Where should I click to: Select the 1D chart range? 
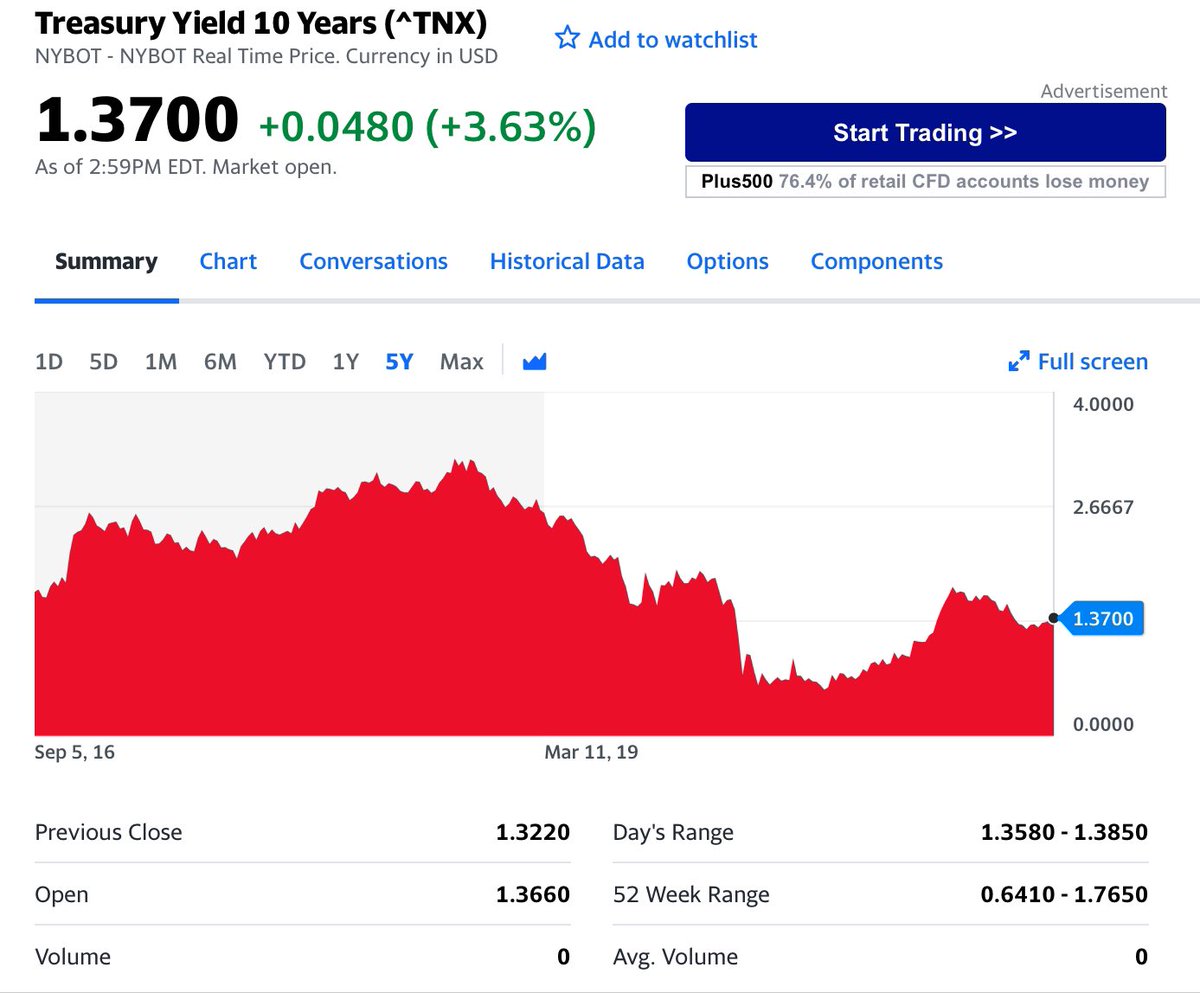click(49, 362)
